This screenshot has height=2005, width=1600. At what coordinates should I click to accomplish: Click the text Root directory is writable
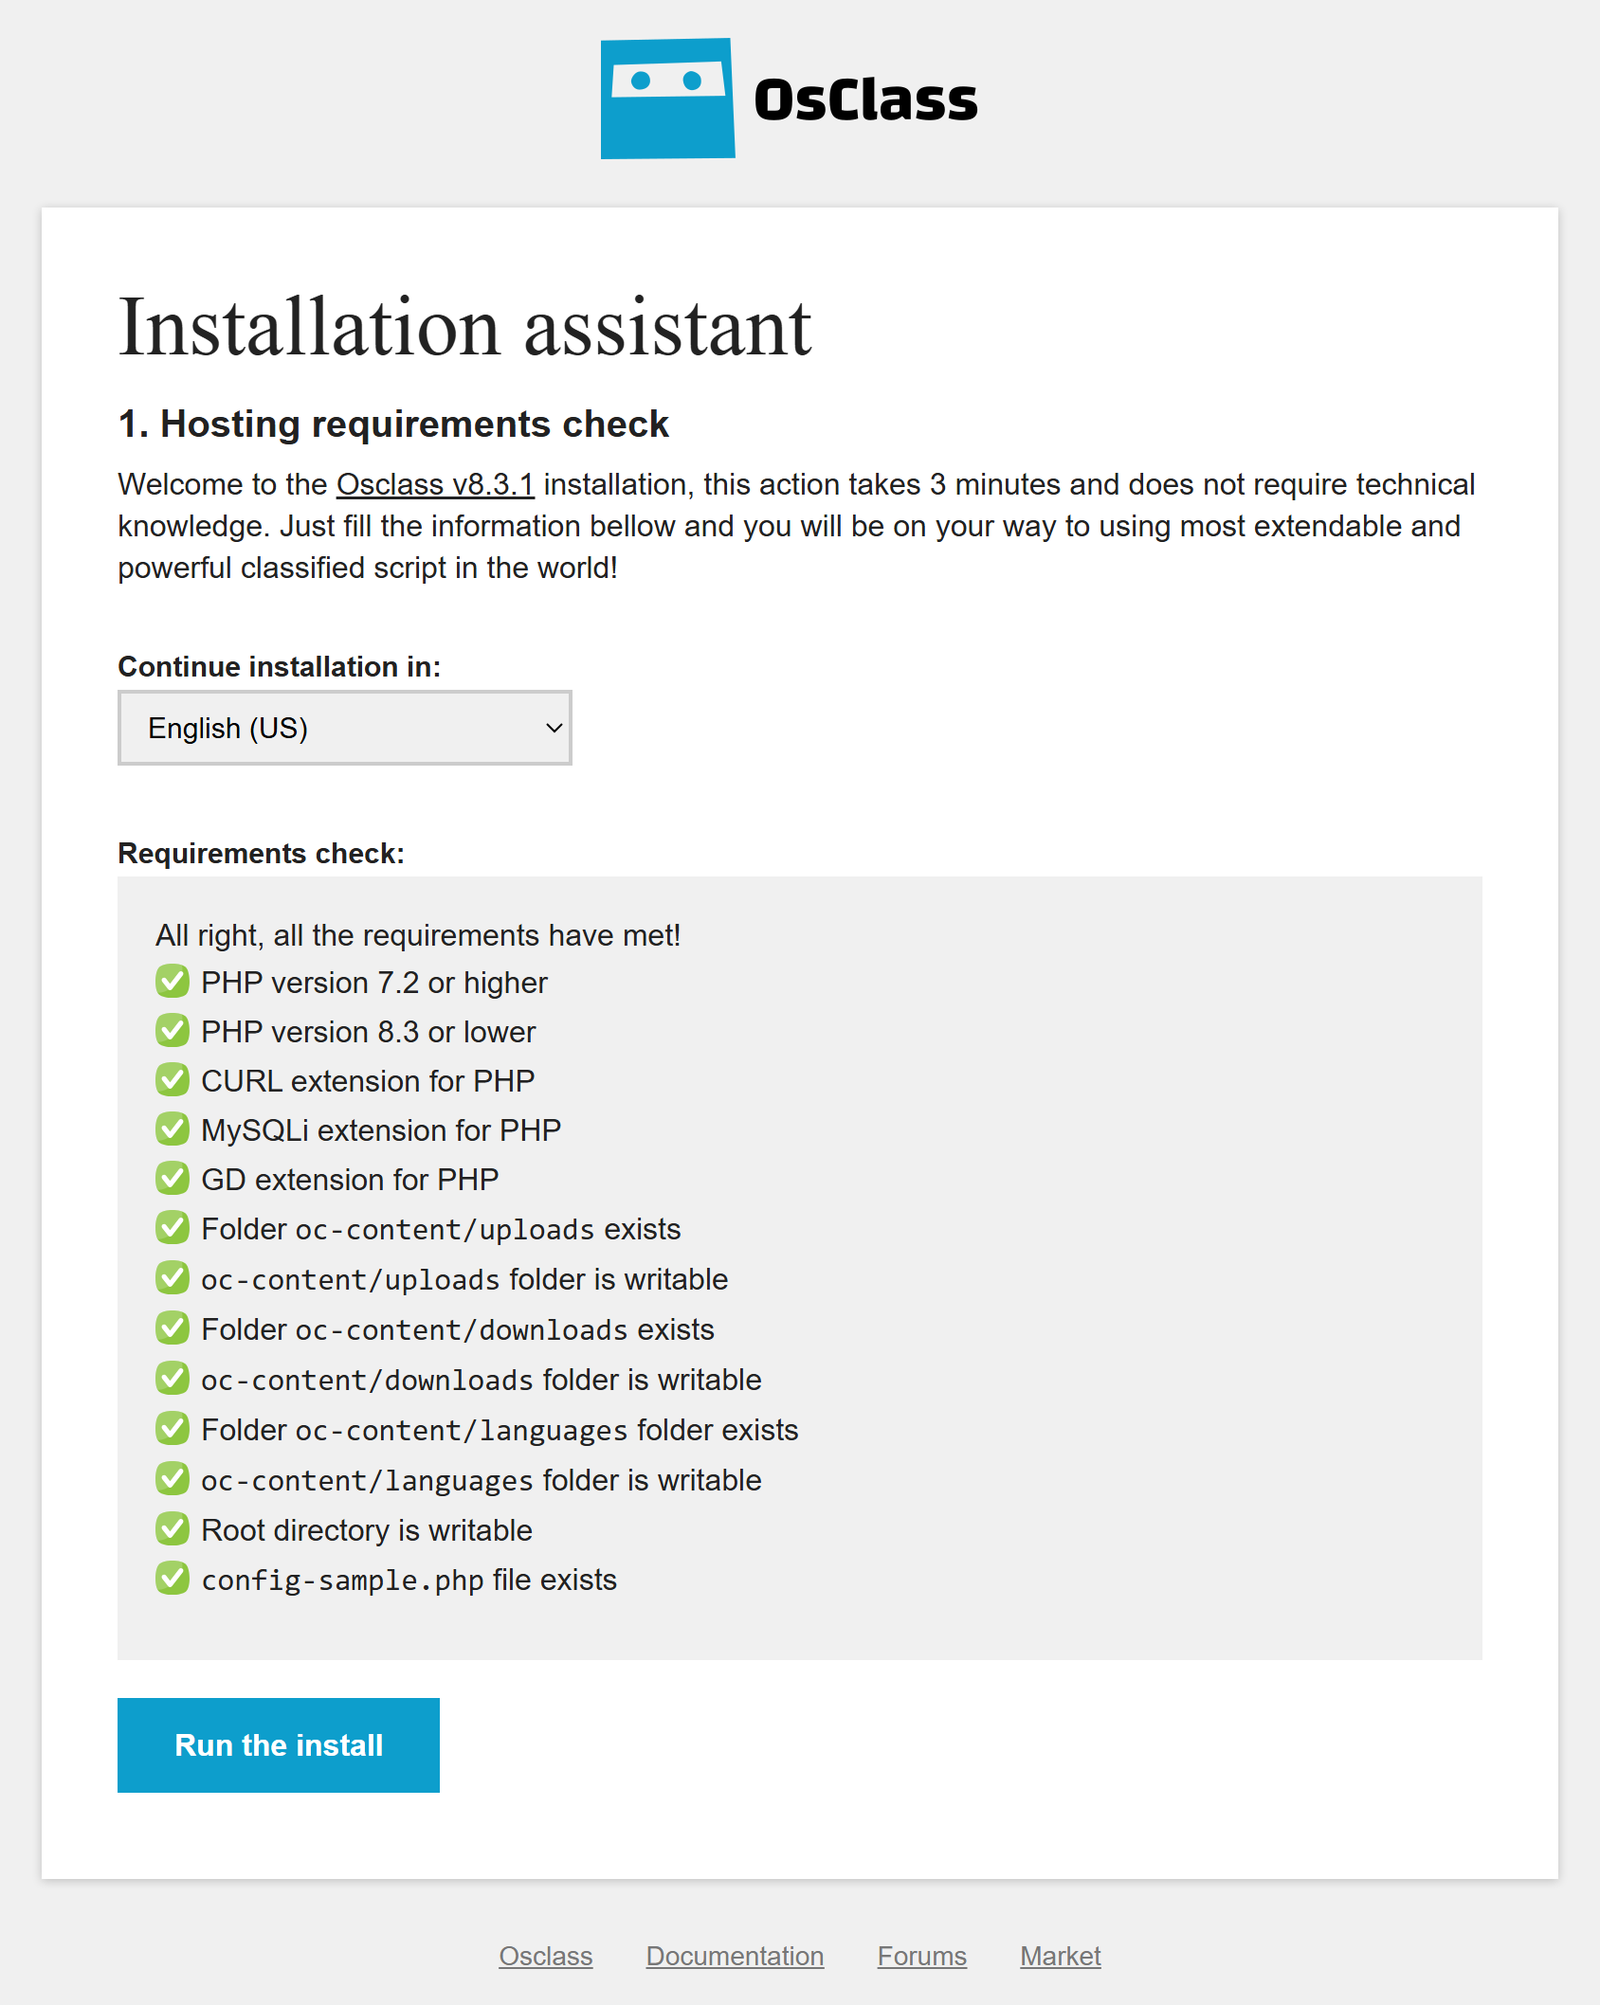tap(367, 1530)
